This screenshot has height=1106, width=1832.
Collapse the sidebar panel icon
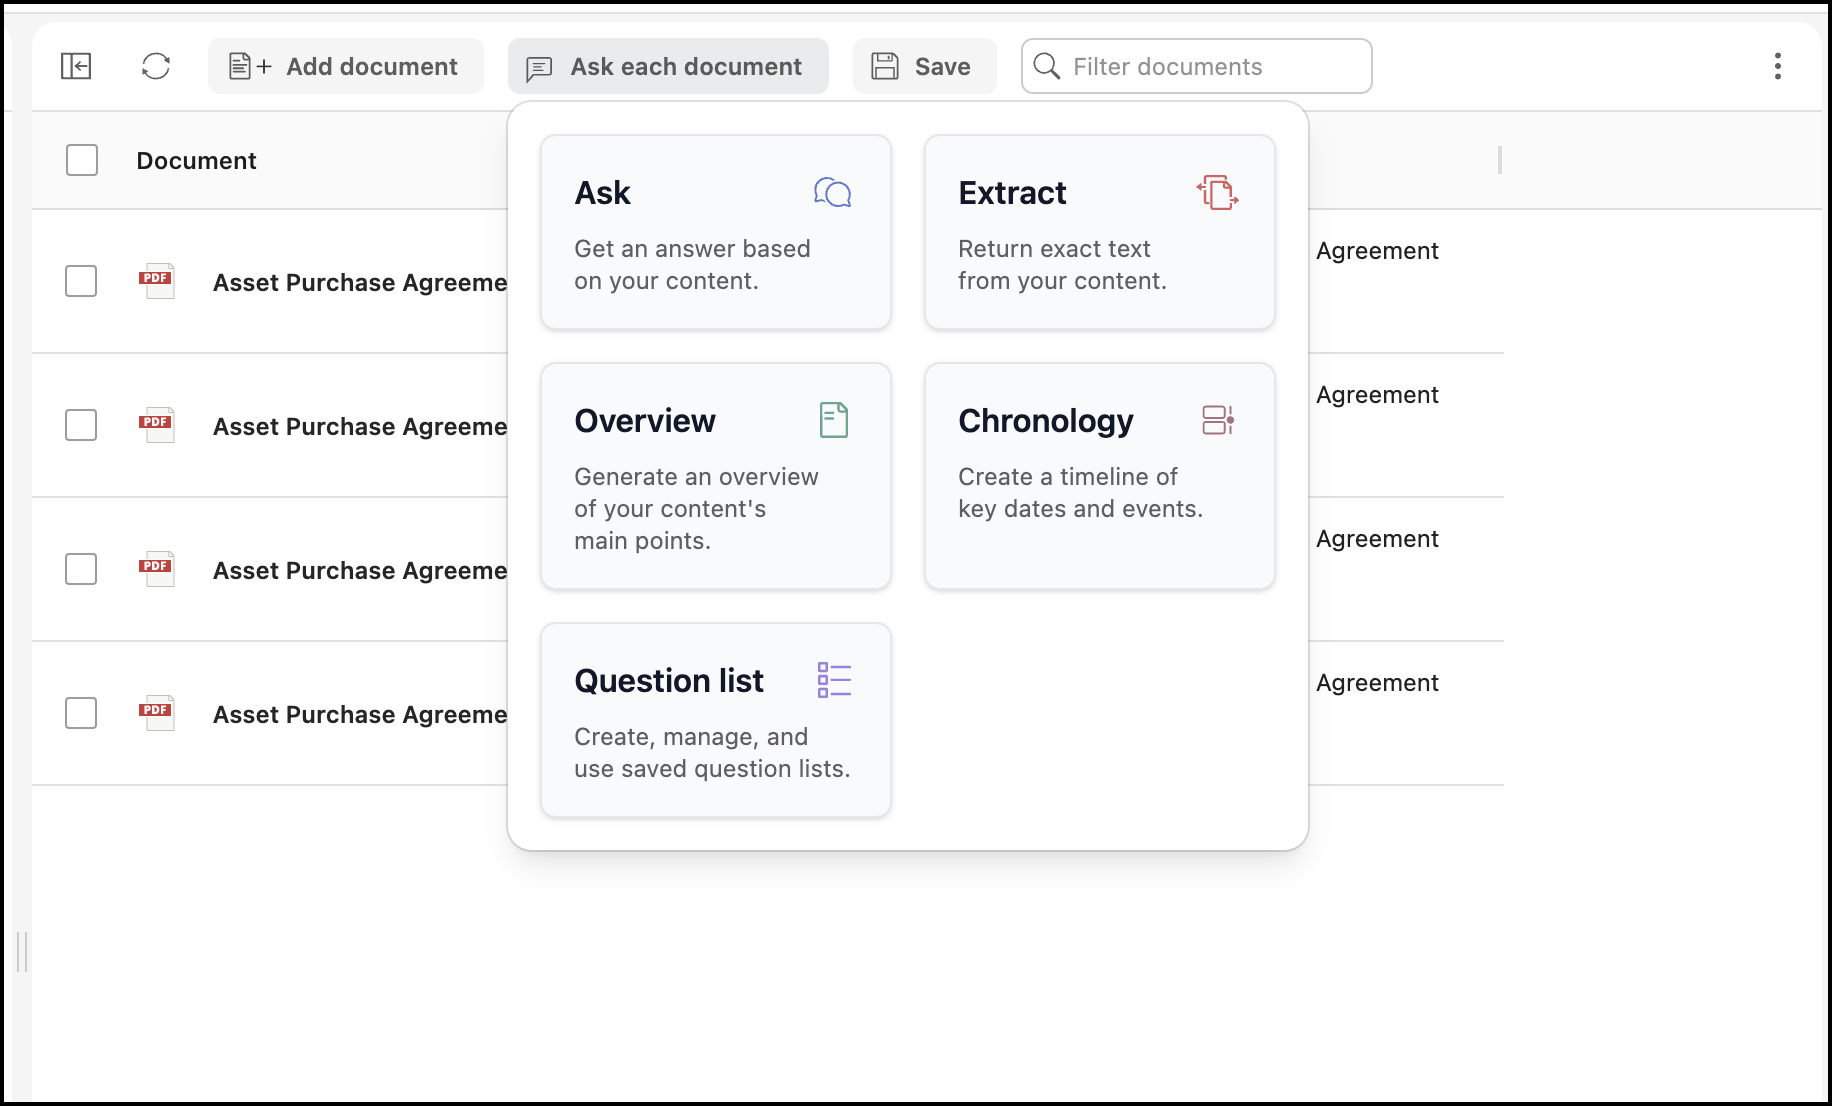tap(76, 66)
